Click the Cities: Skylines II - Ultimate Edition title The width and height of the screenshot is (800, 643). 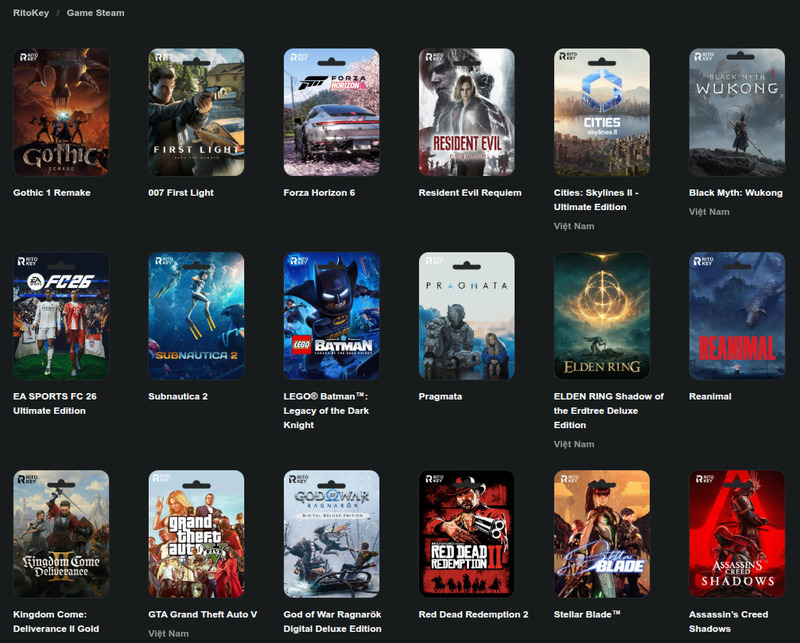point(596,200)
